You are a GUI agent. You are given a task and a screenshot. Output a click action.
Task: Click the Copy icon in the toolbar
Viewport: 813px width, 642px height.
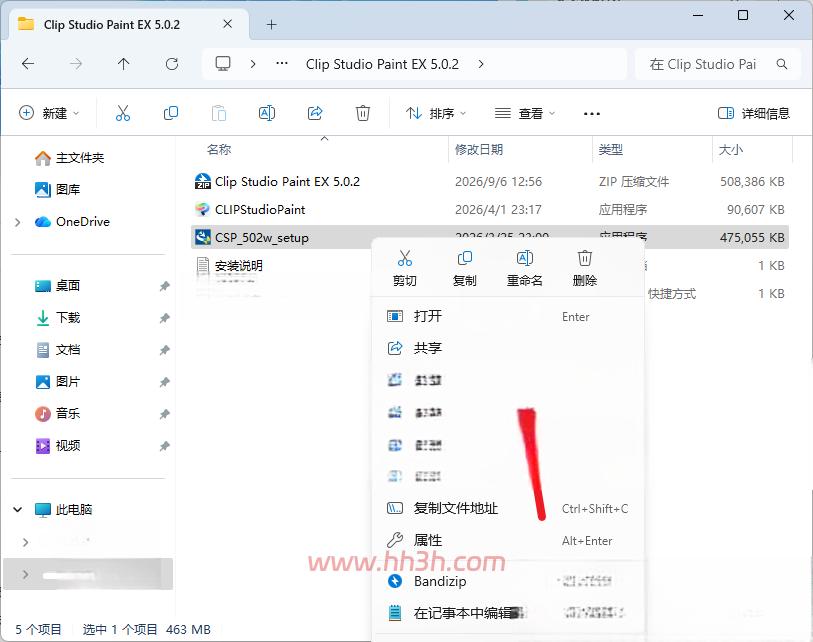click(171, 113)
